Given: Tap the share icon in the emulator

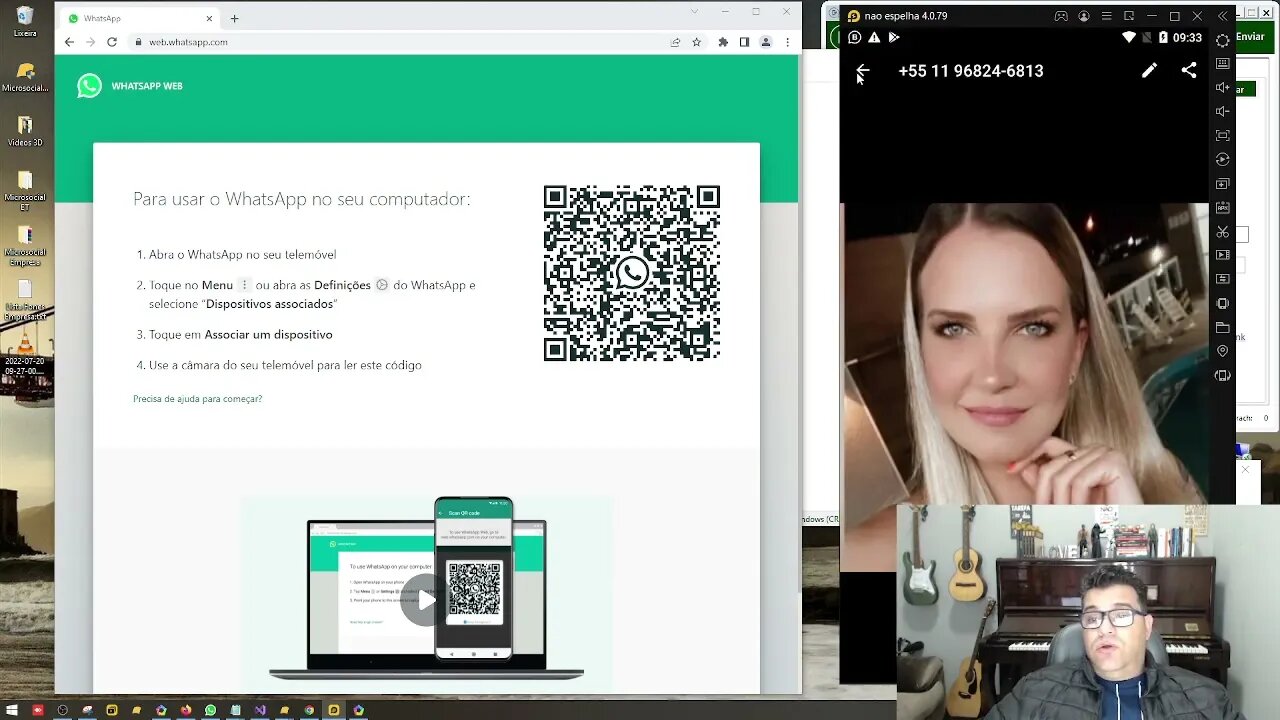Looking at the screenshot, I should [x=1188, y=71].
